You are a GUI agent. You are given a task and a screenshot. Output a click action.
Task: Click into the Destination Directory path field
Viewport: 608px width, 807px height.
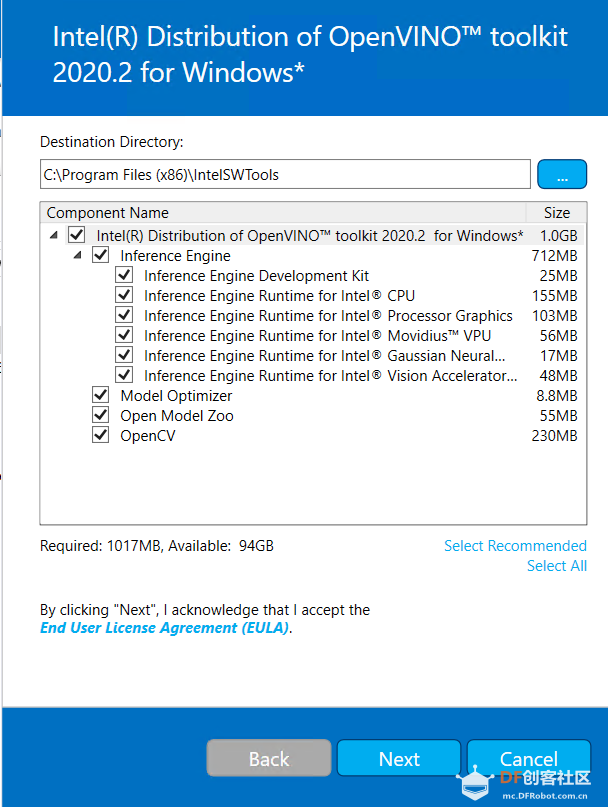click(x=285, y=174)
